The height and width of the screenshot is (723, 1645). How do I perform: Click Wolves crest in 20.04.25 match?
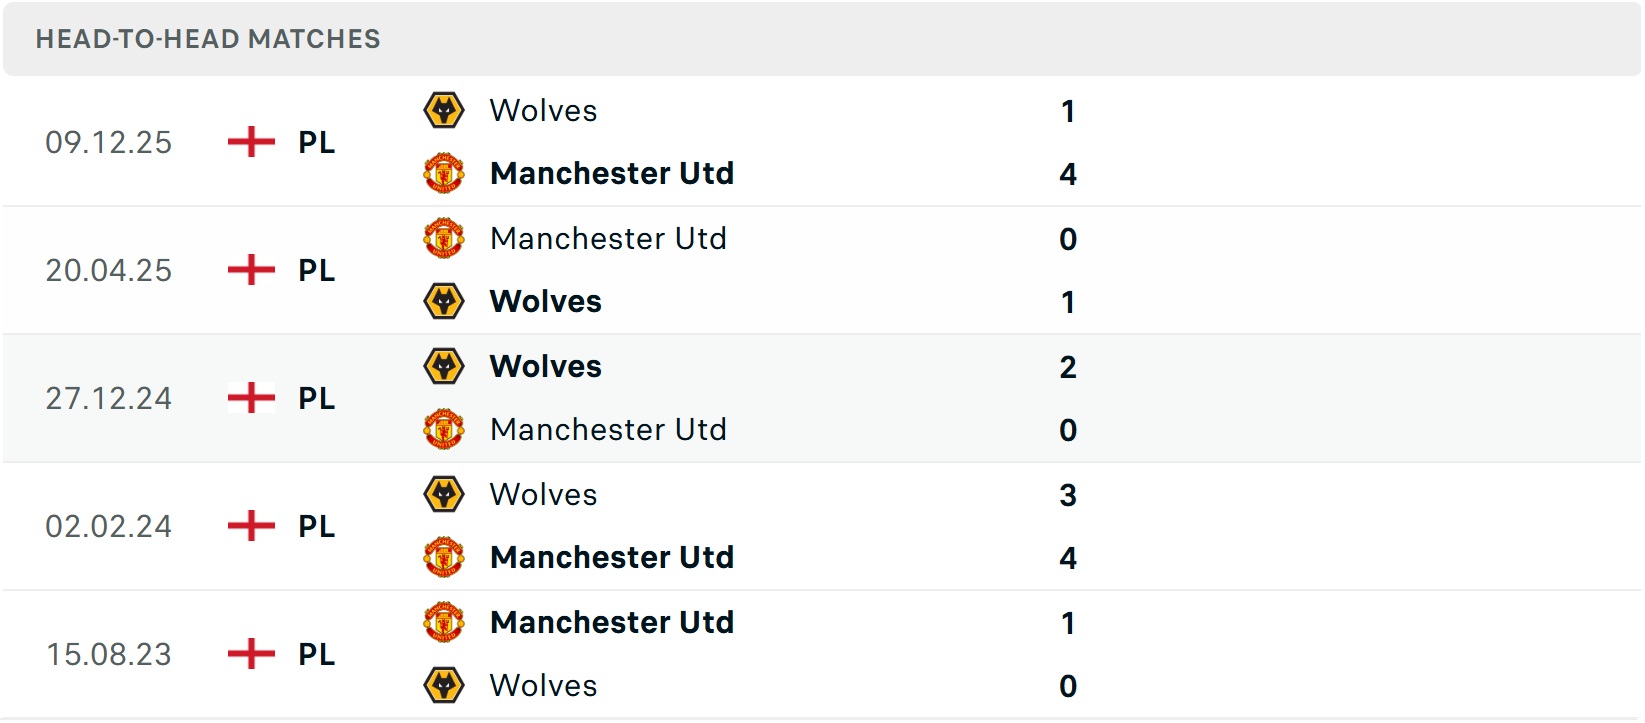(x=444, y=301)
